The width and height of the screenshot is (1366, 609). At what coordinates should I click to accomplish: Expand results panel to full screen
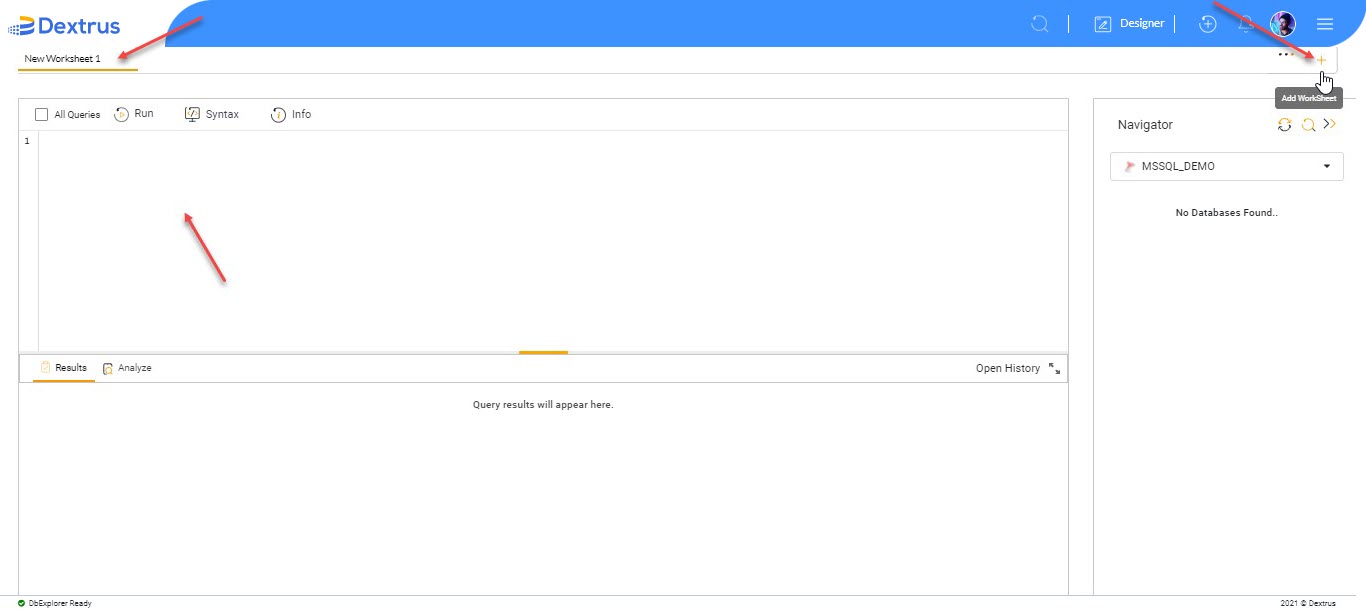pos(1054,368)
